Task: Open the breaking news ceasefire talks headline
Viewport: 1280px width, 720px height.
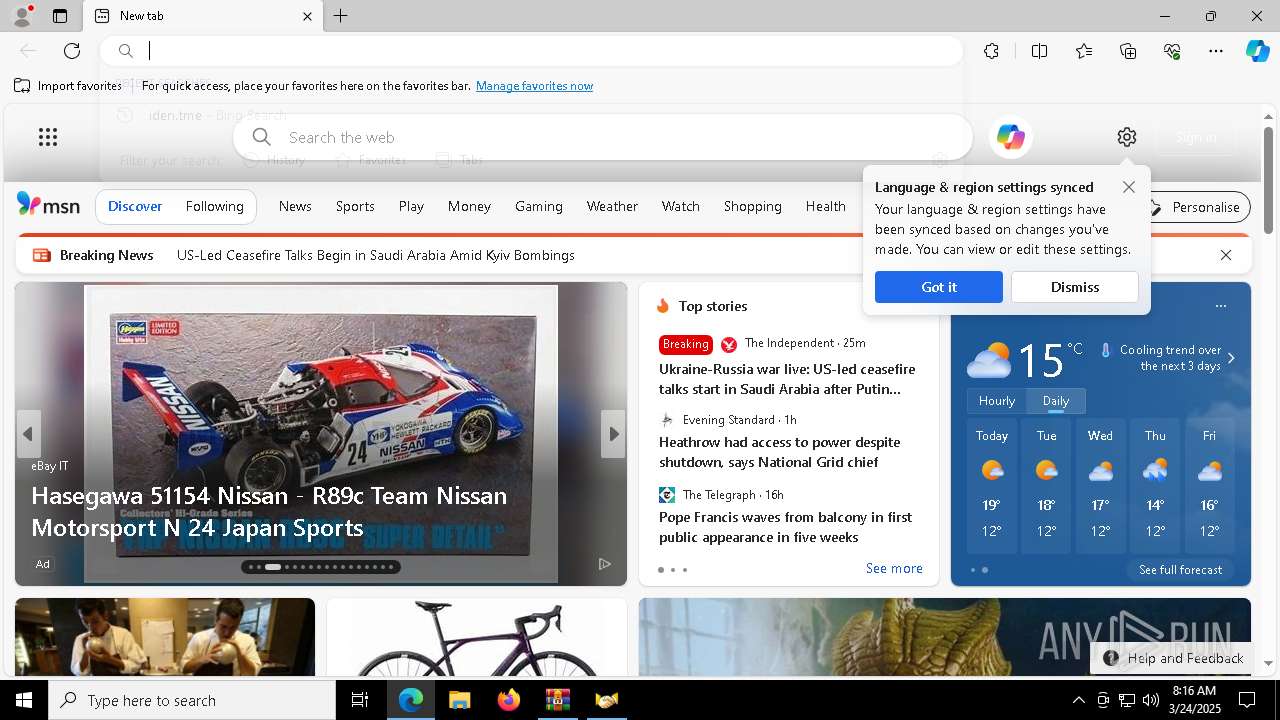Action: click(x=376, y=255)
